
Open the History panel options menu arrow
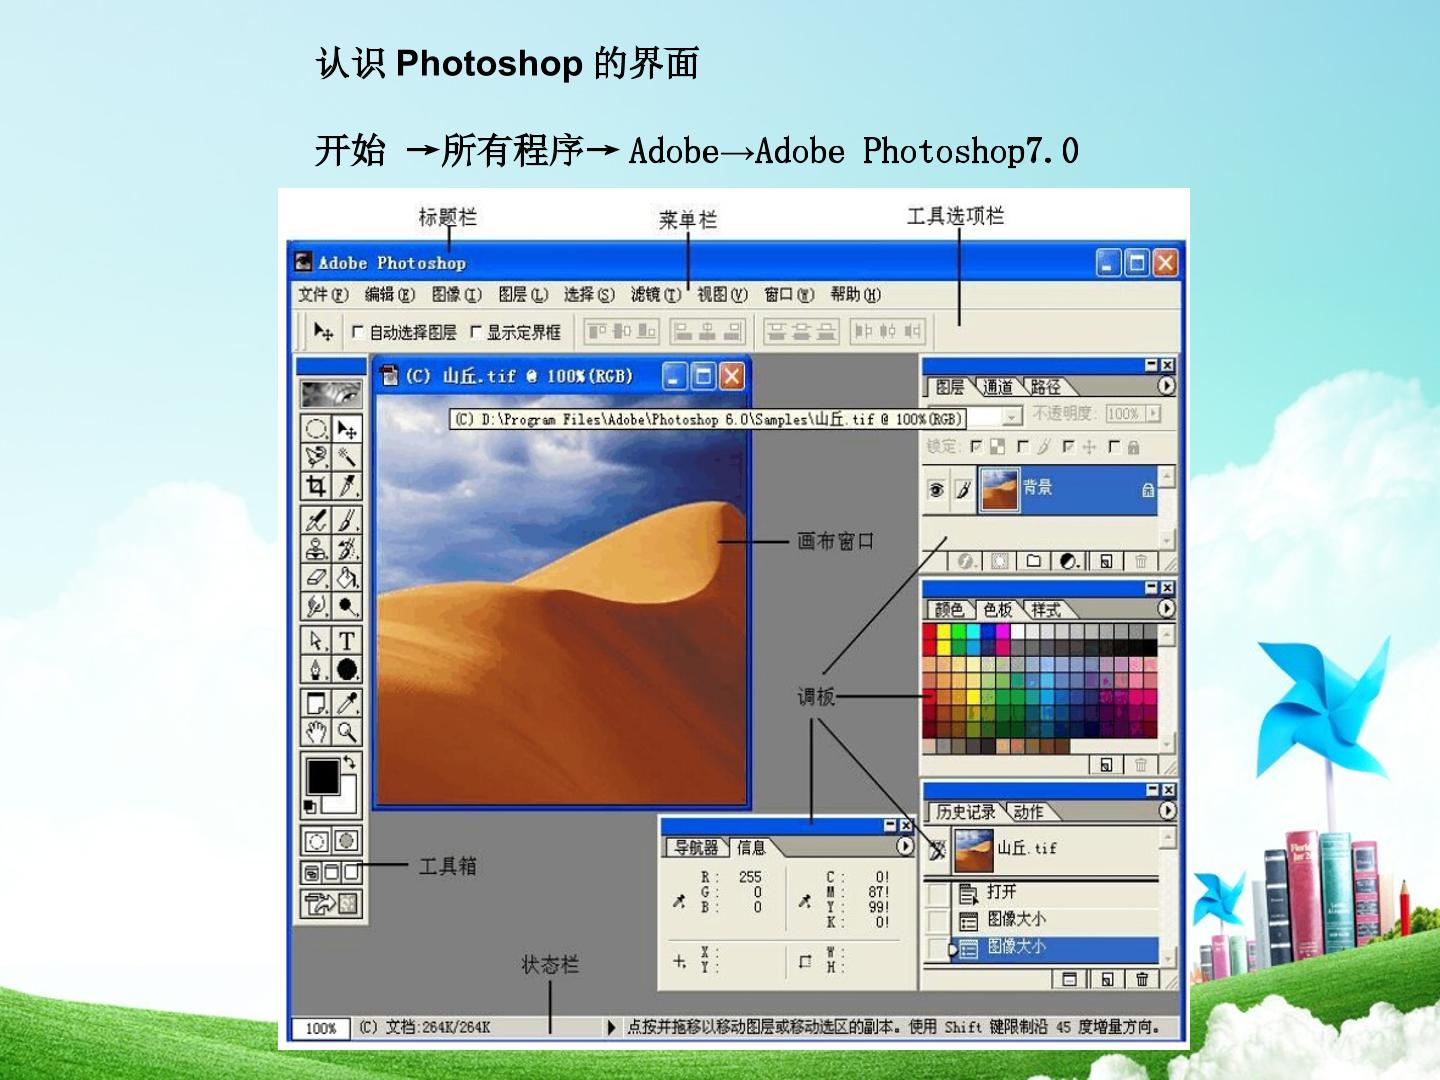pos(1167,811)
